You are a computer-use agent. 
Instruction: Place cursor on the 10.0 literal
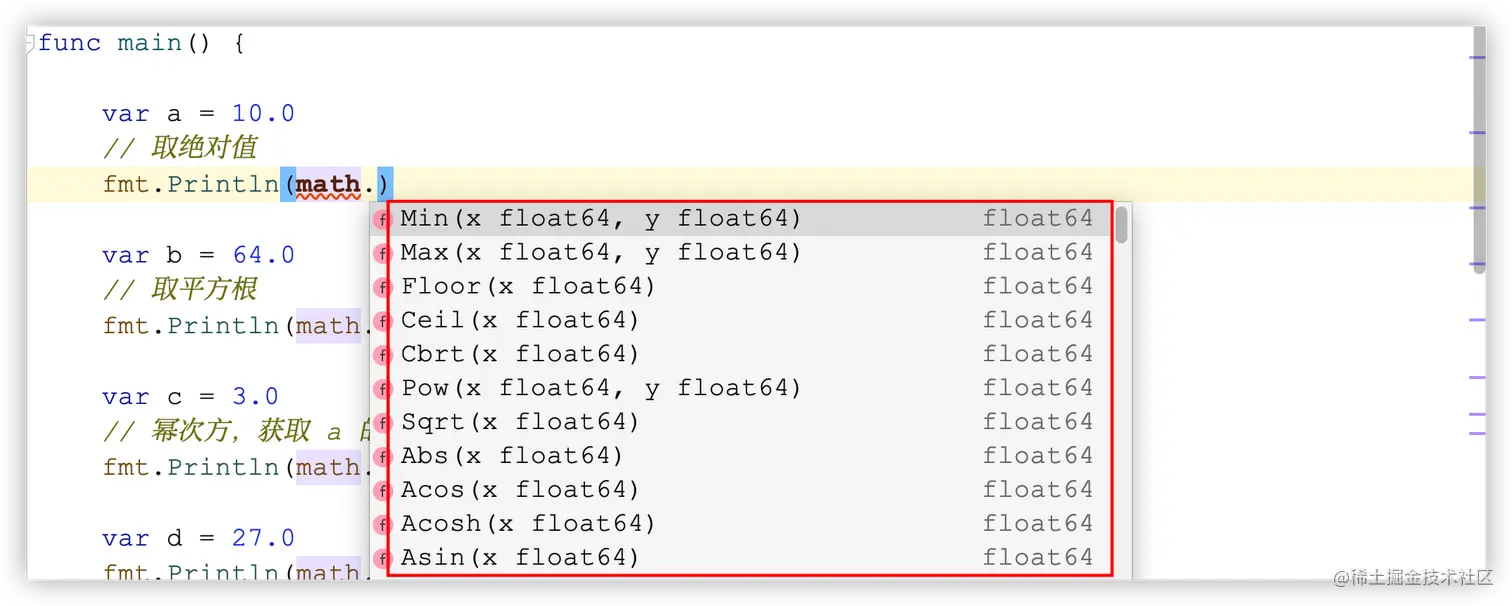(263, 114)
